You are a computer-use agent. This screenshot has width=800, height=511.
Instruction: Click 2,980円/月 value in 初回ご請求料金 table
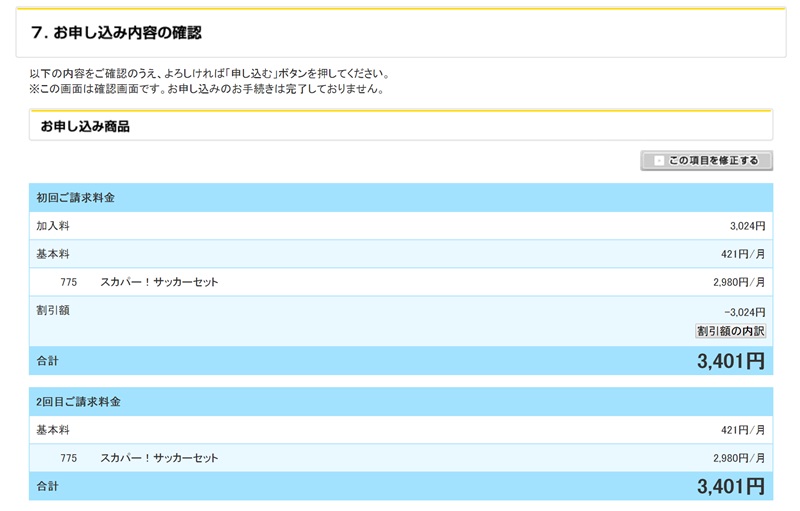point(739,282)
